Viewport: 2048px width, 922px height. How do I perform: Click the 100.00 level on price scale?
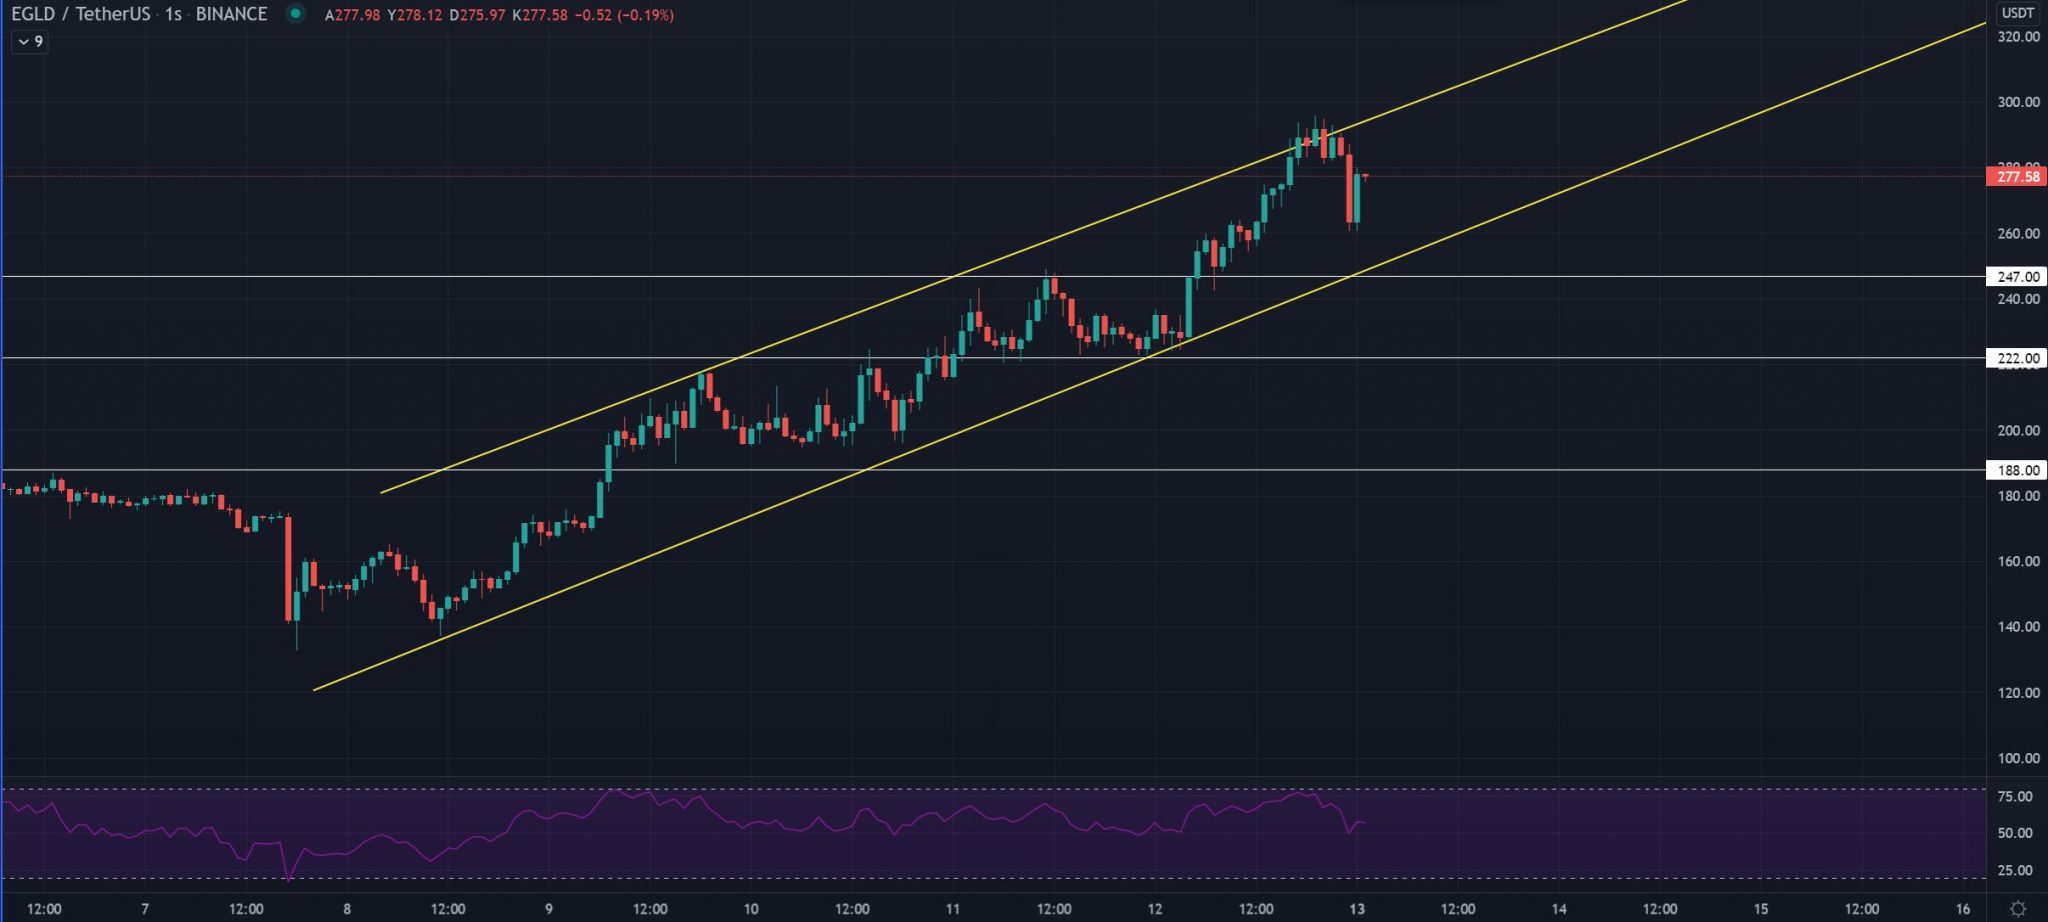(x=2017, y=758)
